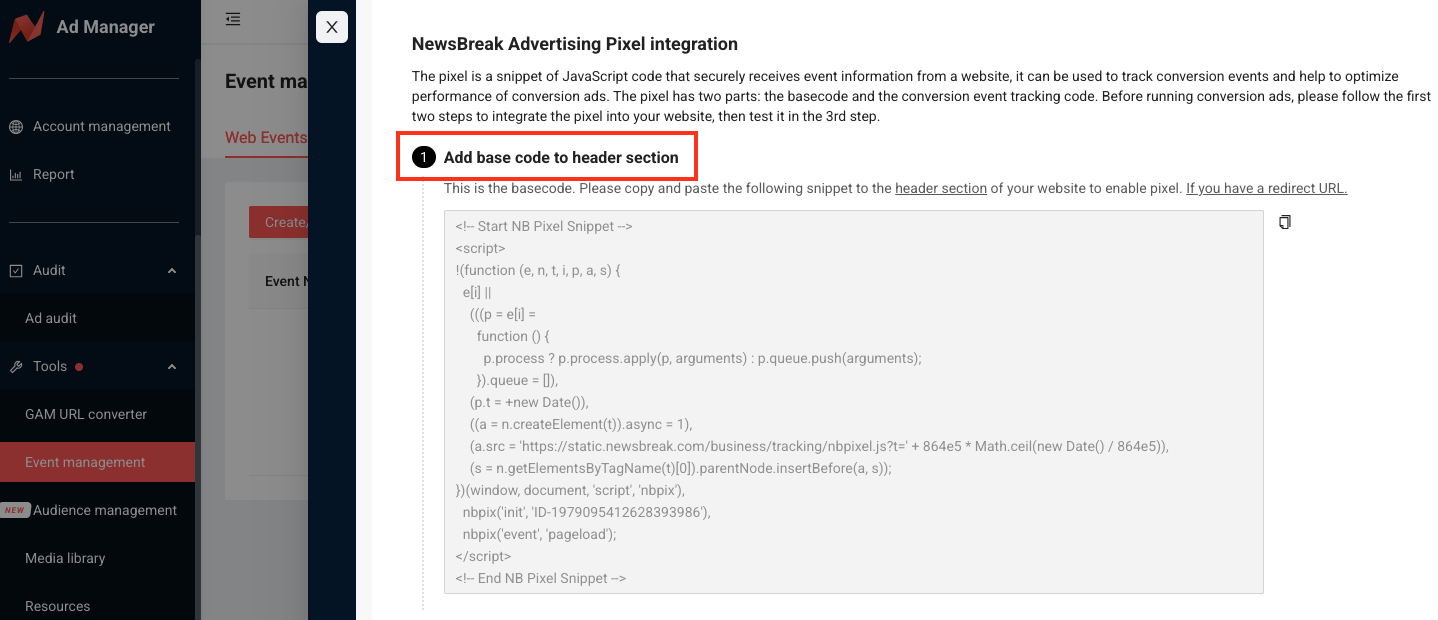Click the Account management globe icon
The width and height of the screenshot is (1438, 620).
click(x=16, y=127)
